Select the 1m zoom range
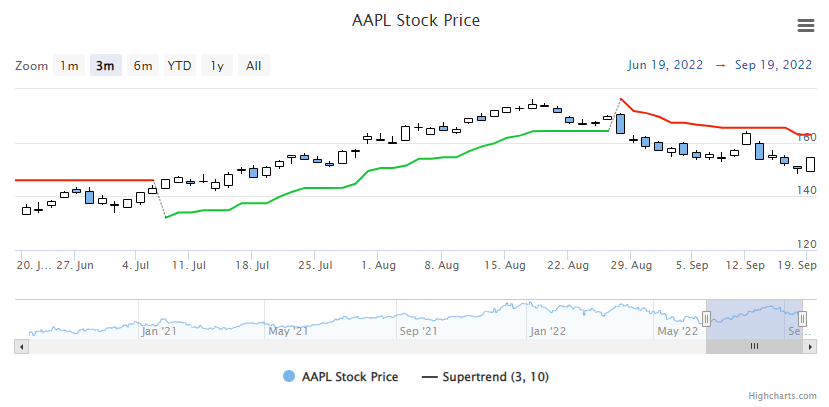Screen dimensions: 829x407 [68, 66]
